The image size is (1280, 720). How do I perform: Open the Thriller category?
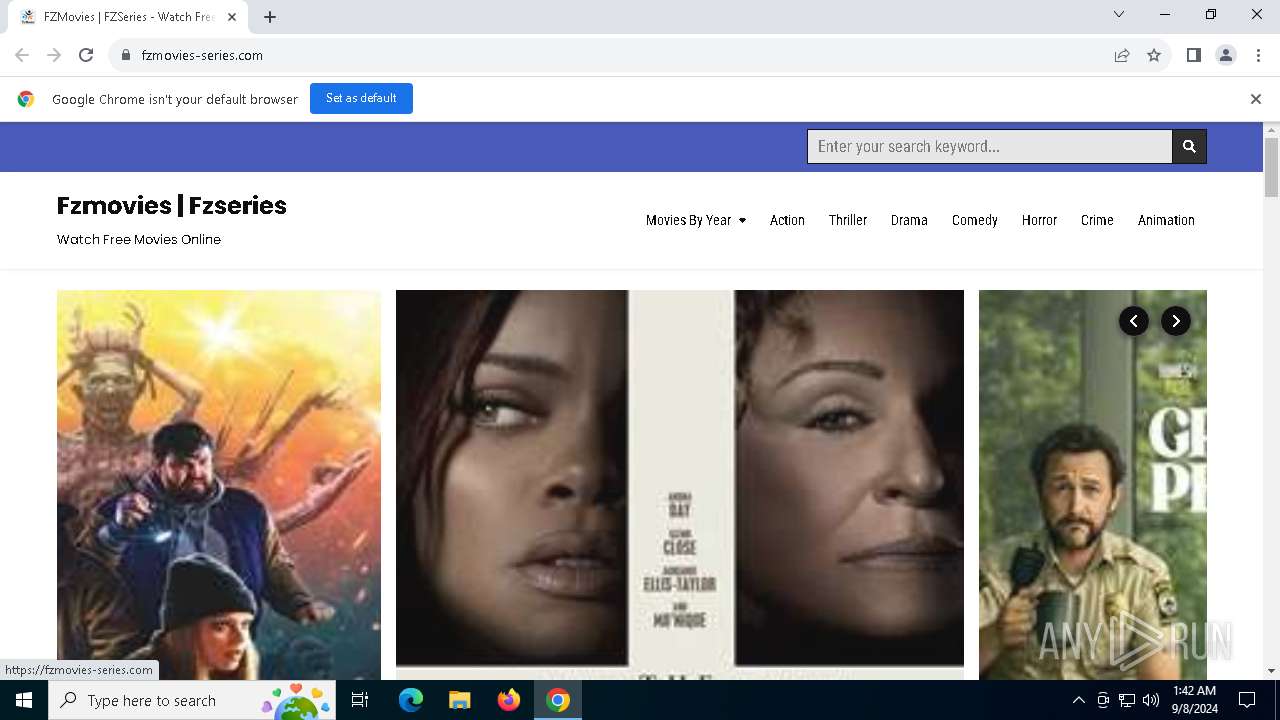pos(848,220)
